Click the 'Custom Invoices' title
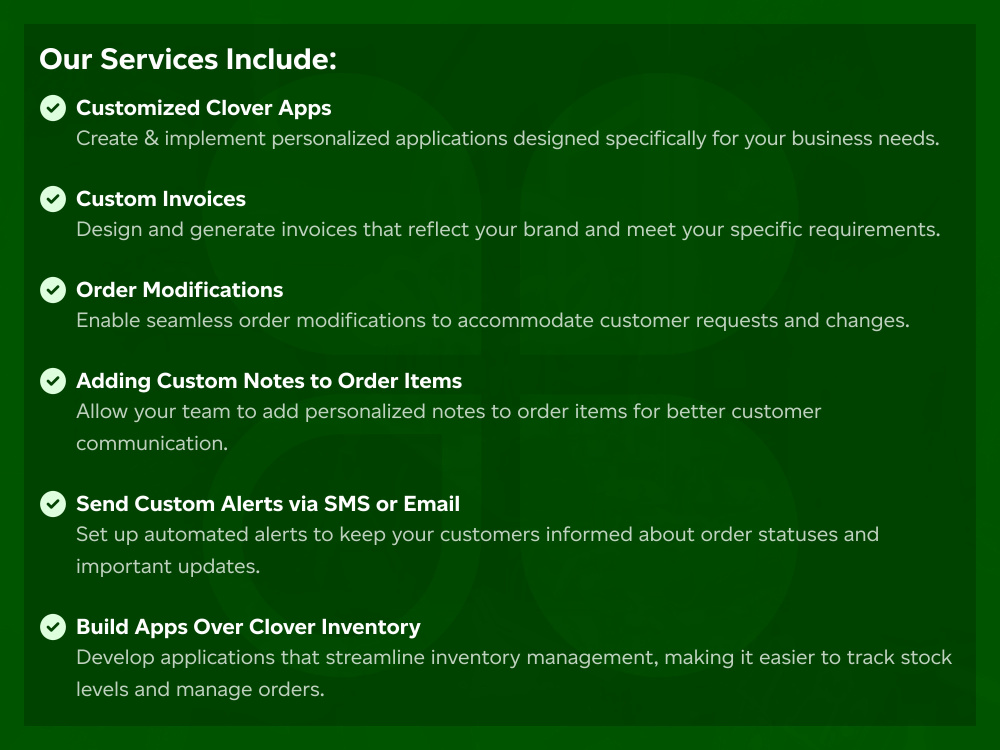The width and height of the screenshot is (1000, 750). 161,199
